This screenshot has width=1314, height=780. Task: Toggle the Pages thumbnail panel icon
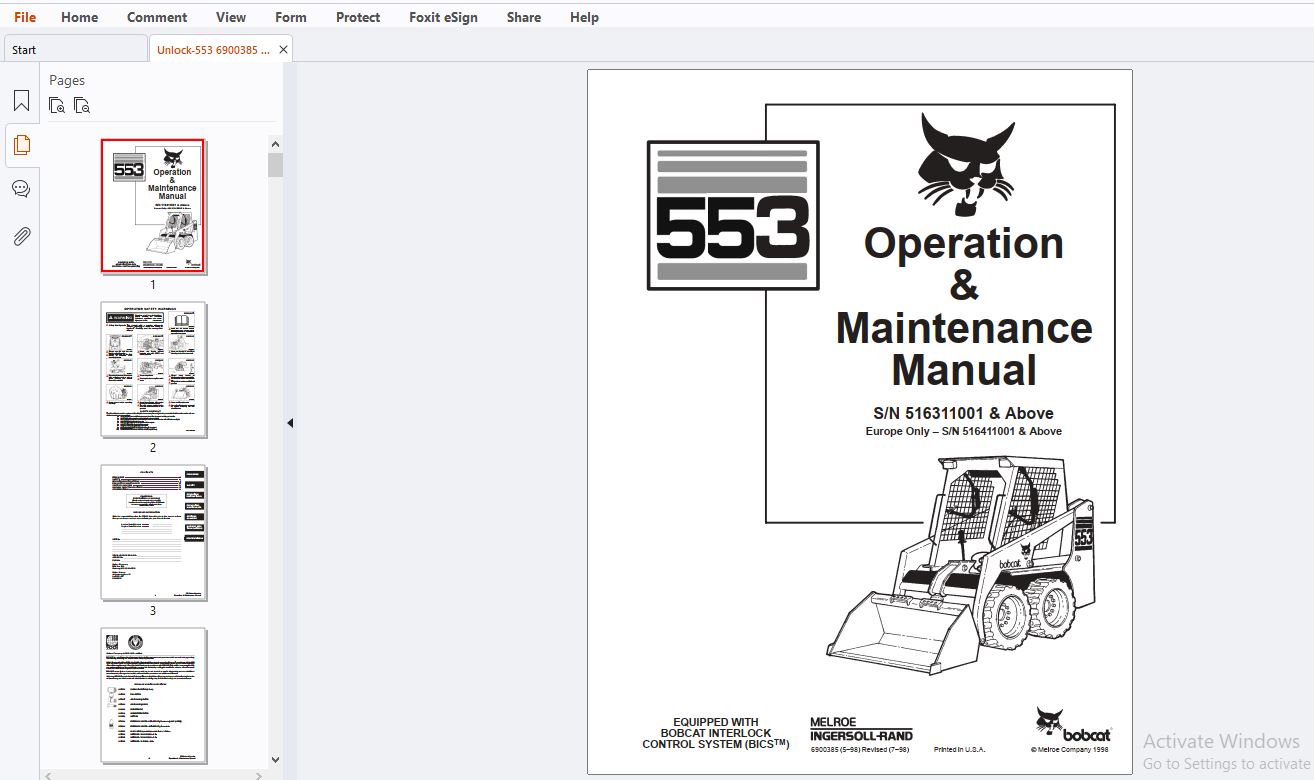21,145
